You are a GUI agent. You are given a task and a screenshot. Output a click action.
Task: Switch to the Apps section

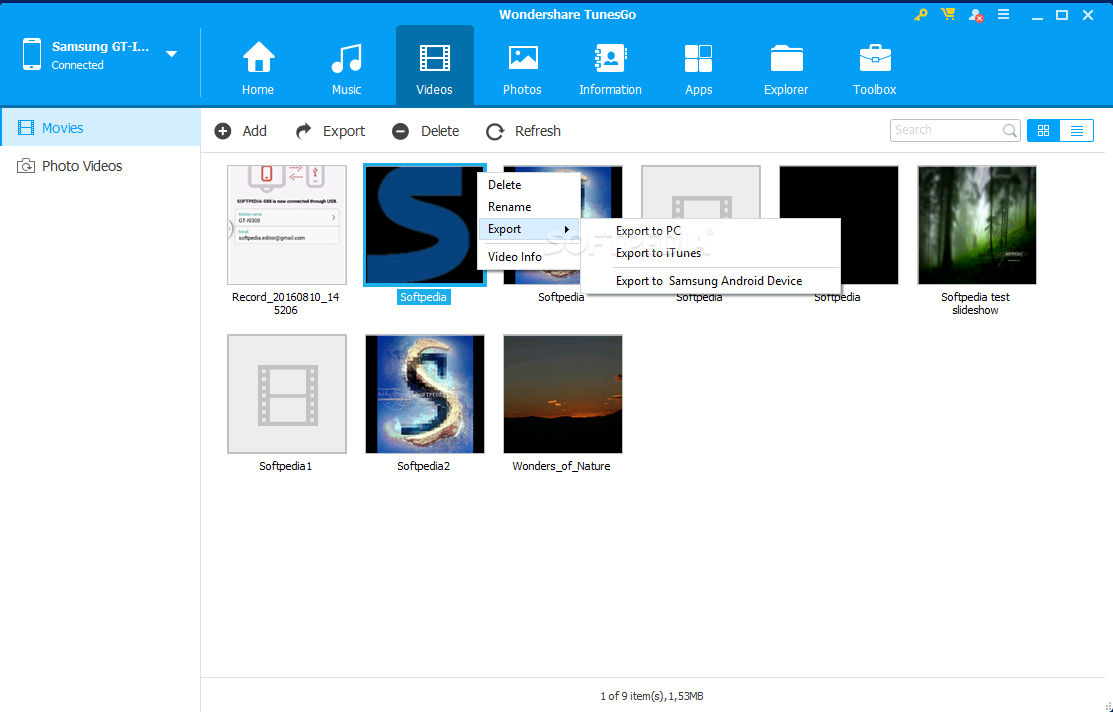click(x=698, y=68)
